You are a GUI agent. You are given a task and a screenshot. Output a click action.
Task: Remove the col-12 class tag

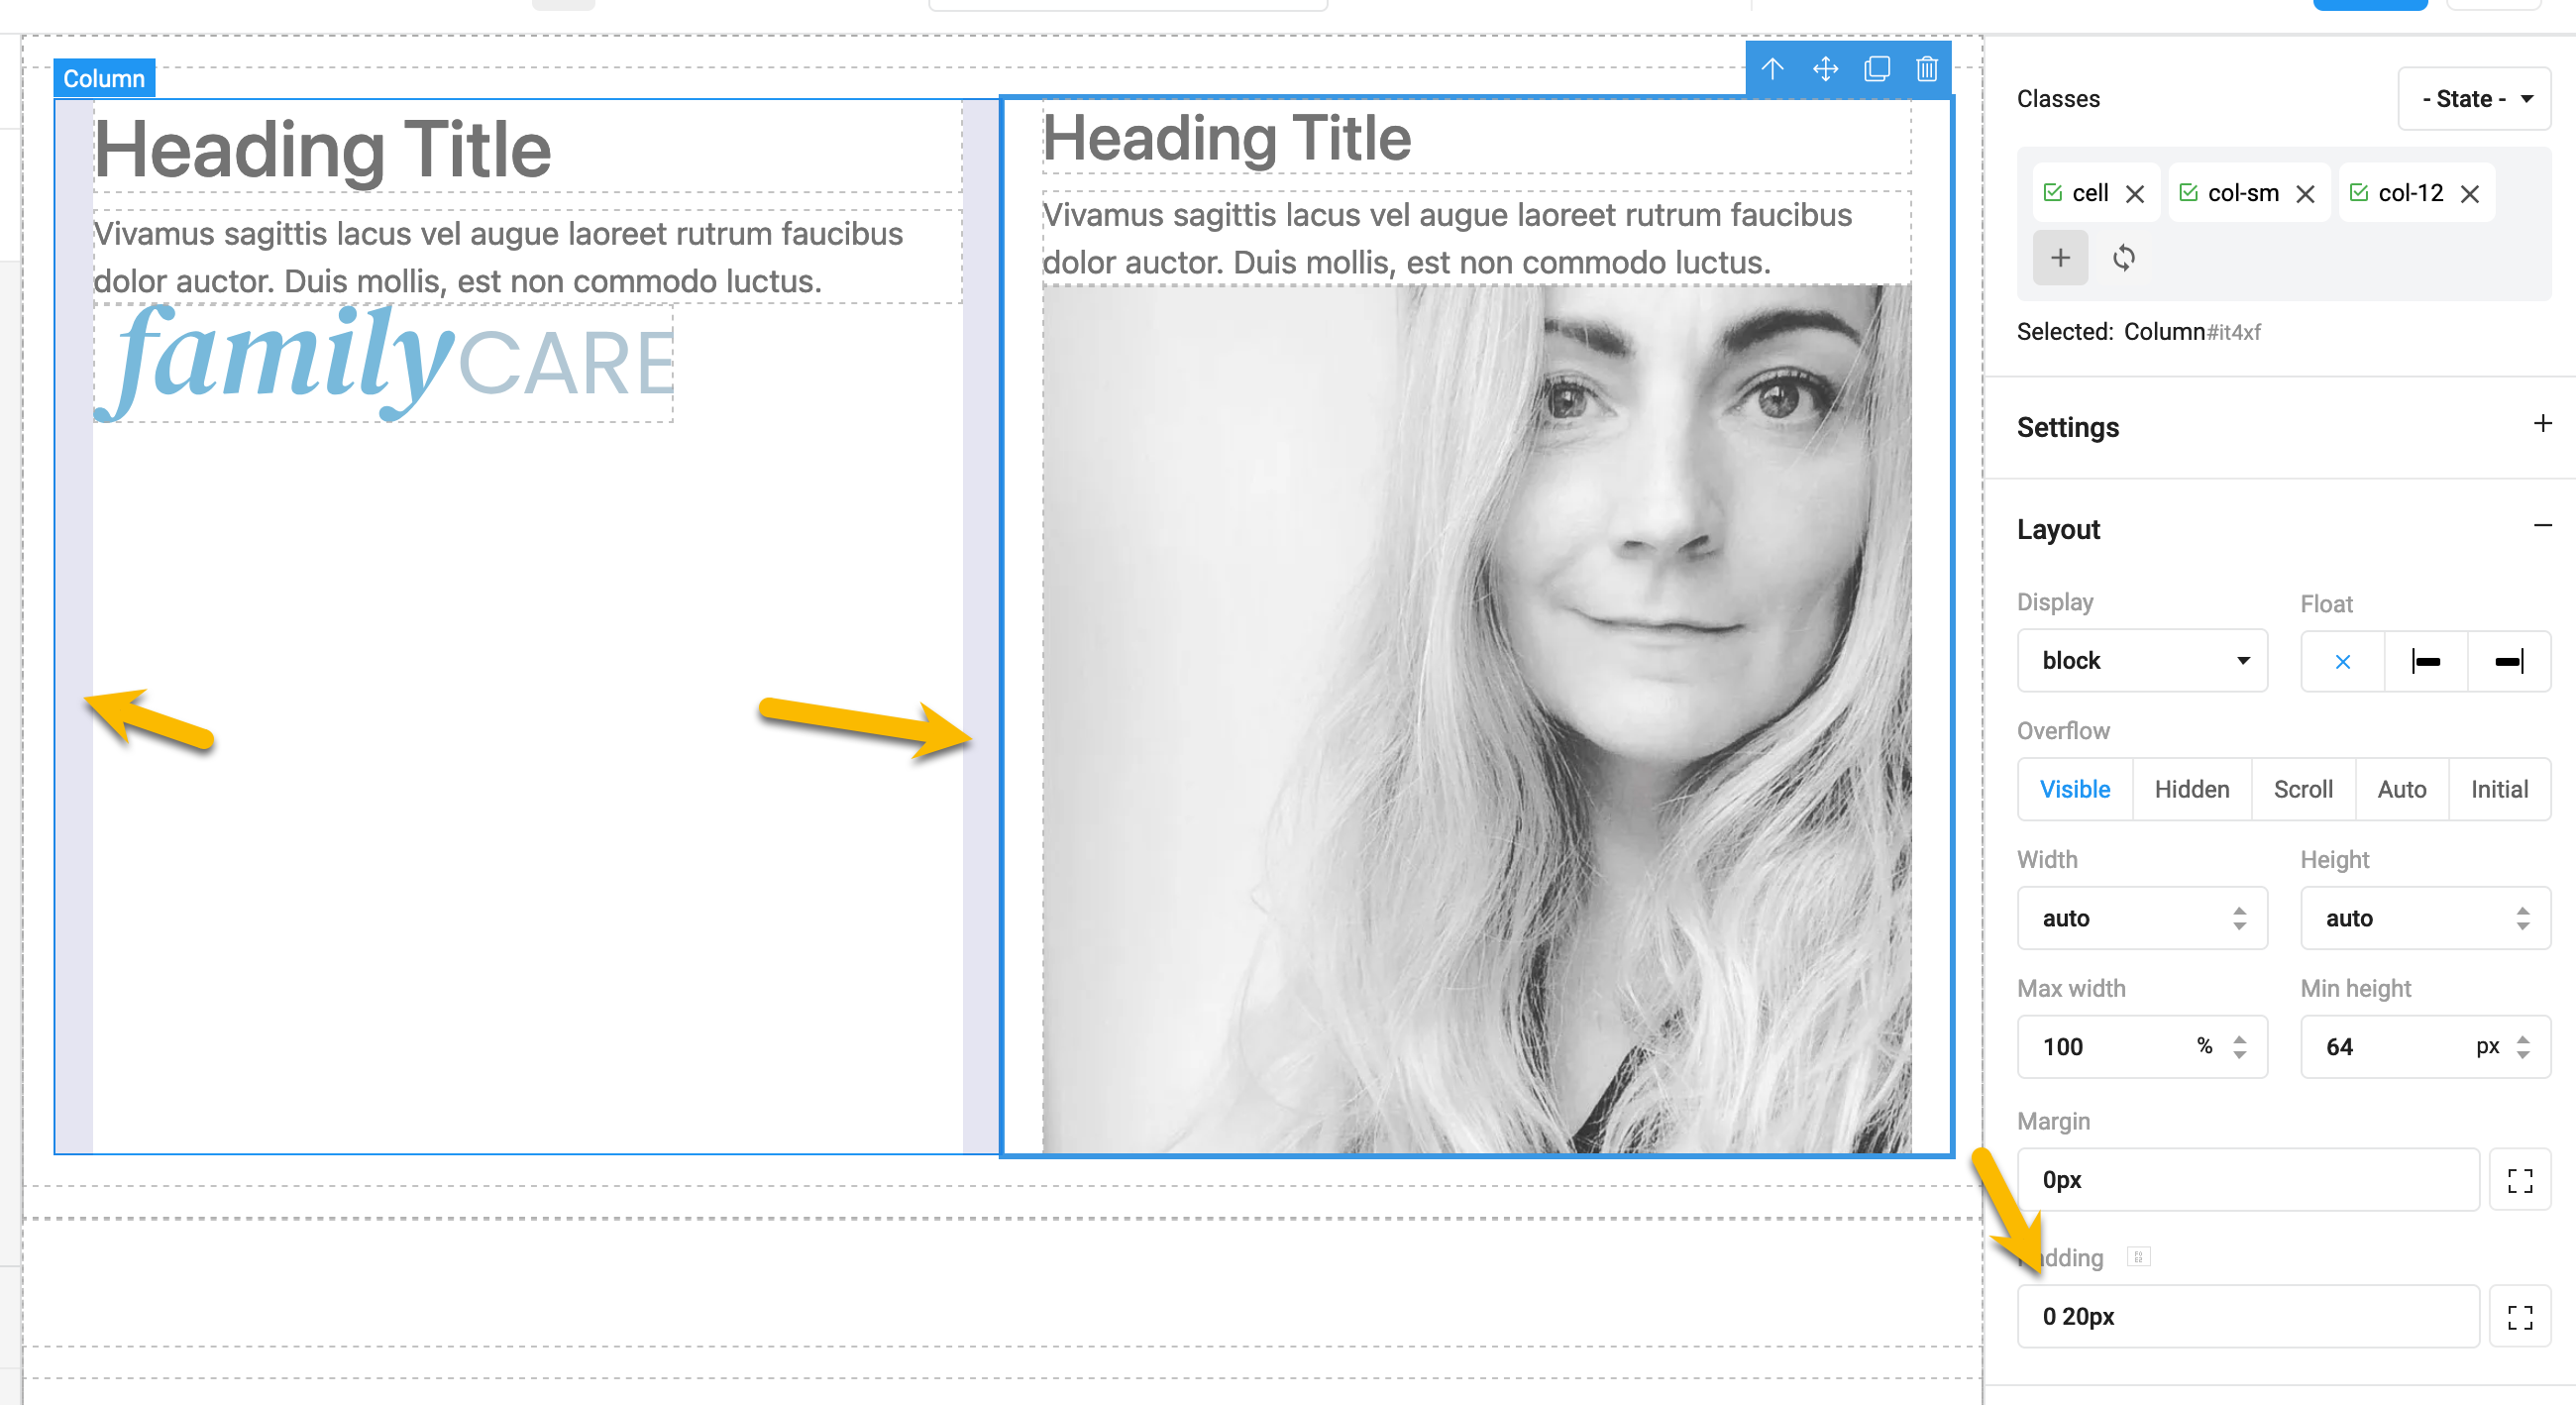pyautogui.click(x=2469, y=194)
